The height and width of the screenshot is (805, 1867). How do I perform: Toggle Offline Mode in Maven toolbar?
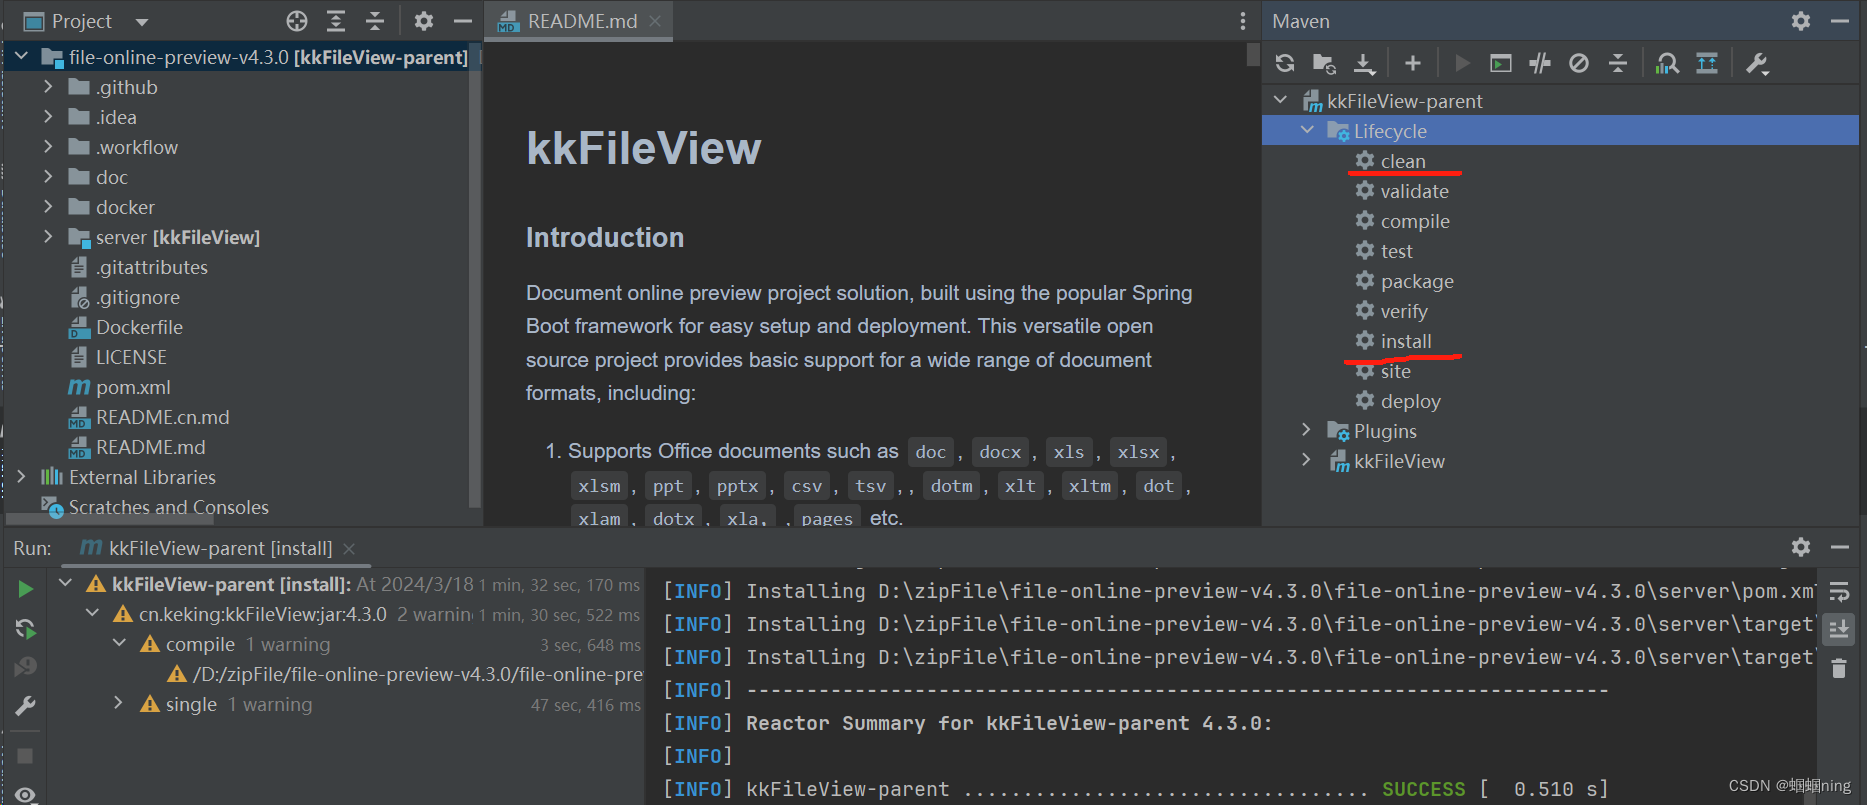(x=1540, y=64)
